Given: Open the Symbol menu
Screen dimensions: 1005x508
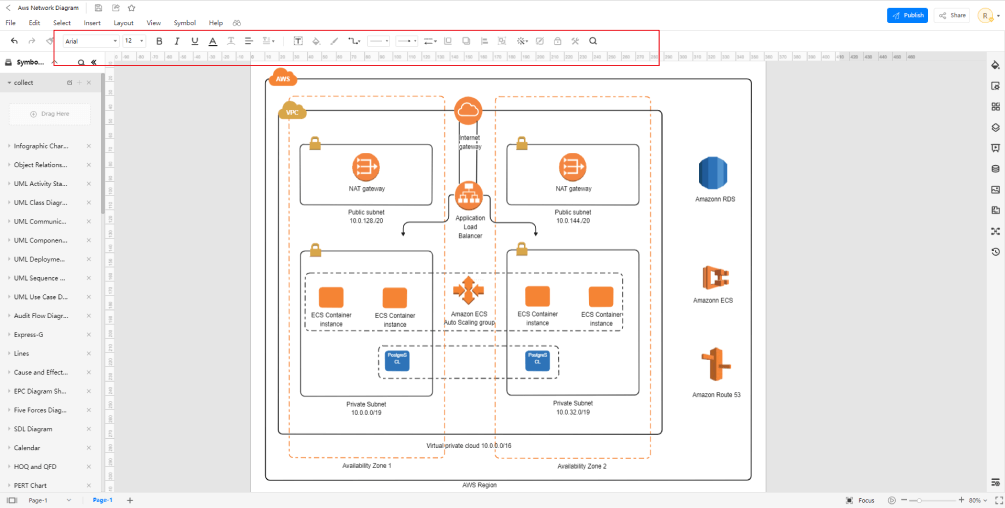Looking at the screenshot, I should coord(185,23).
